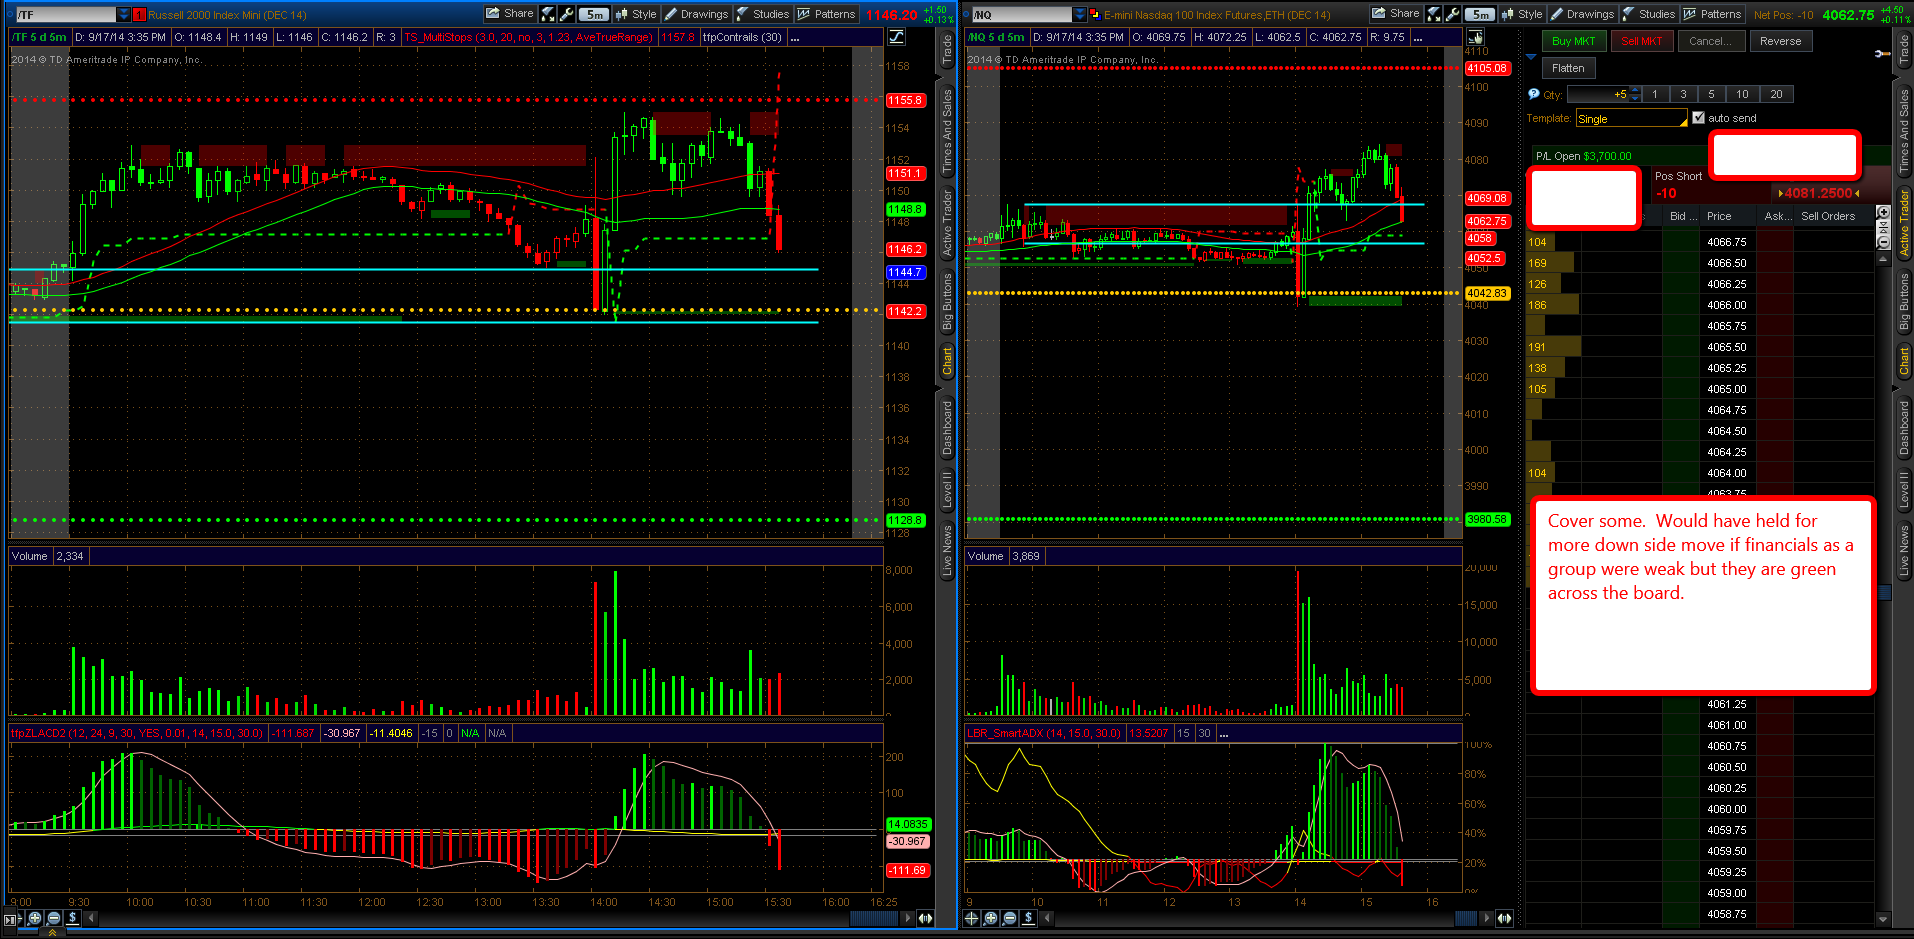Expand the /TF chart header ellipsis
Image resolution: width=1914 pixels, height=939 pixels.
795,37
